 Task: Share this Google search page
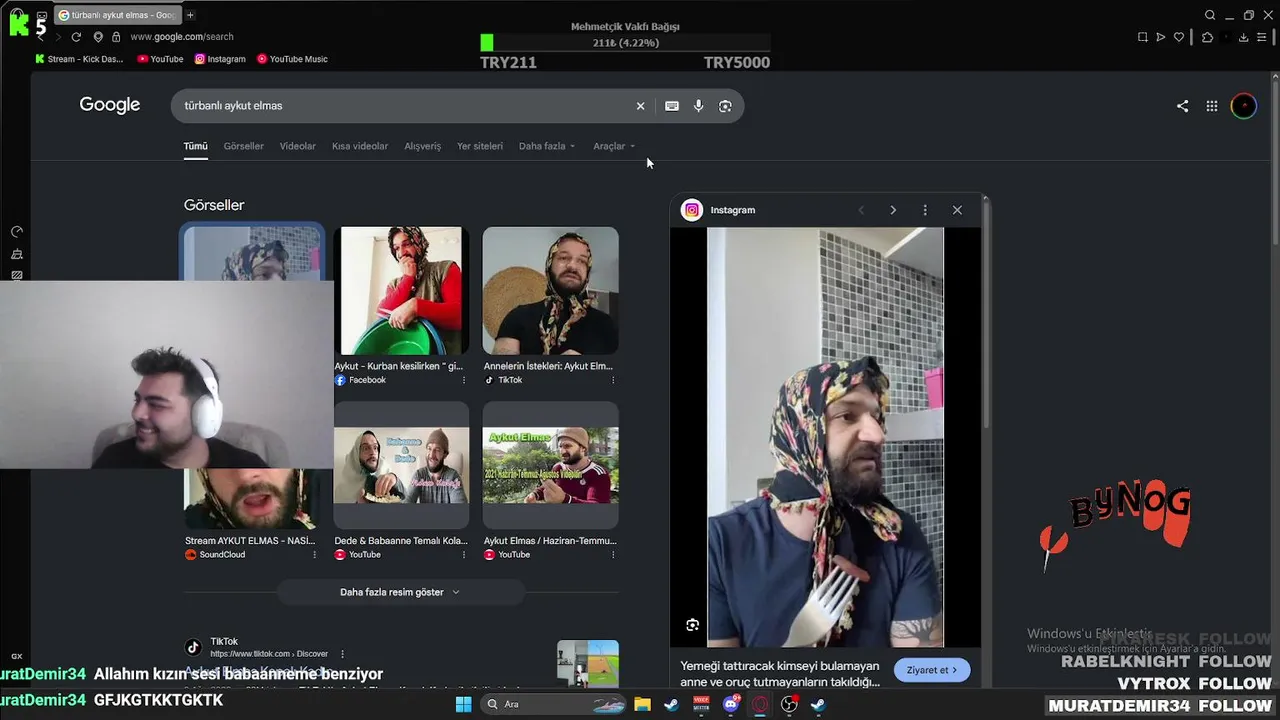(1182, 106)
